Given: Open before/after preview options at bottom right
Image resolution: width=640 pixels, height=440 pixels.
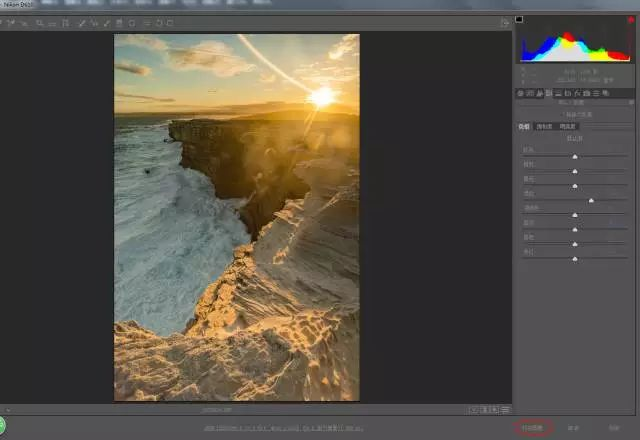Looking at the screenshot, I should coord(474,409).
